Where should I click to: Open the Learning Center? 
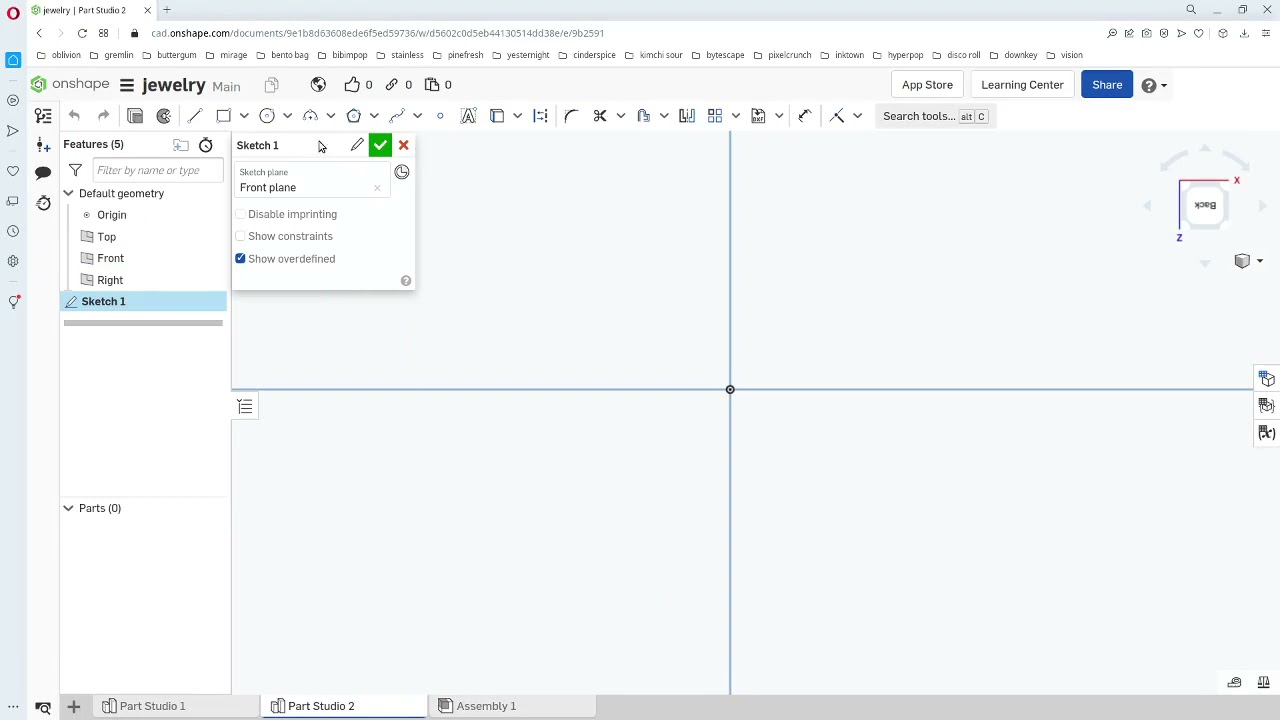coord(1022,85)
